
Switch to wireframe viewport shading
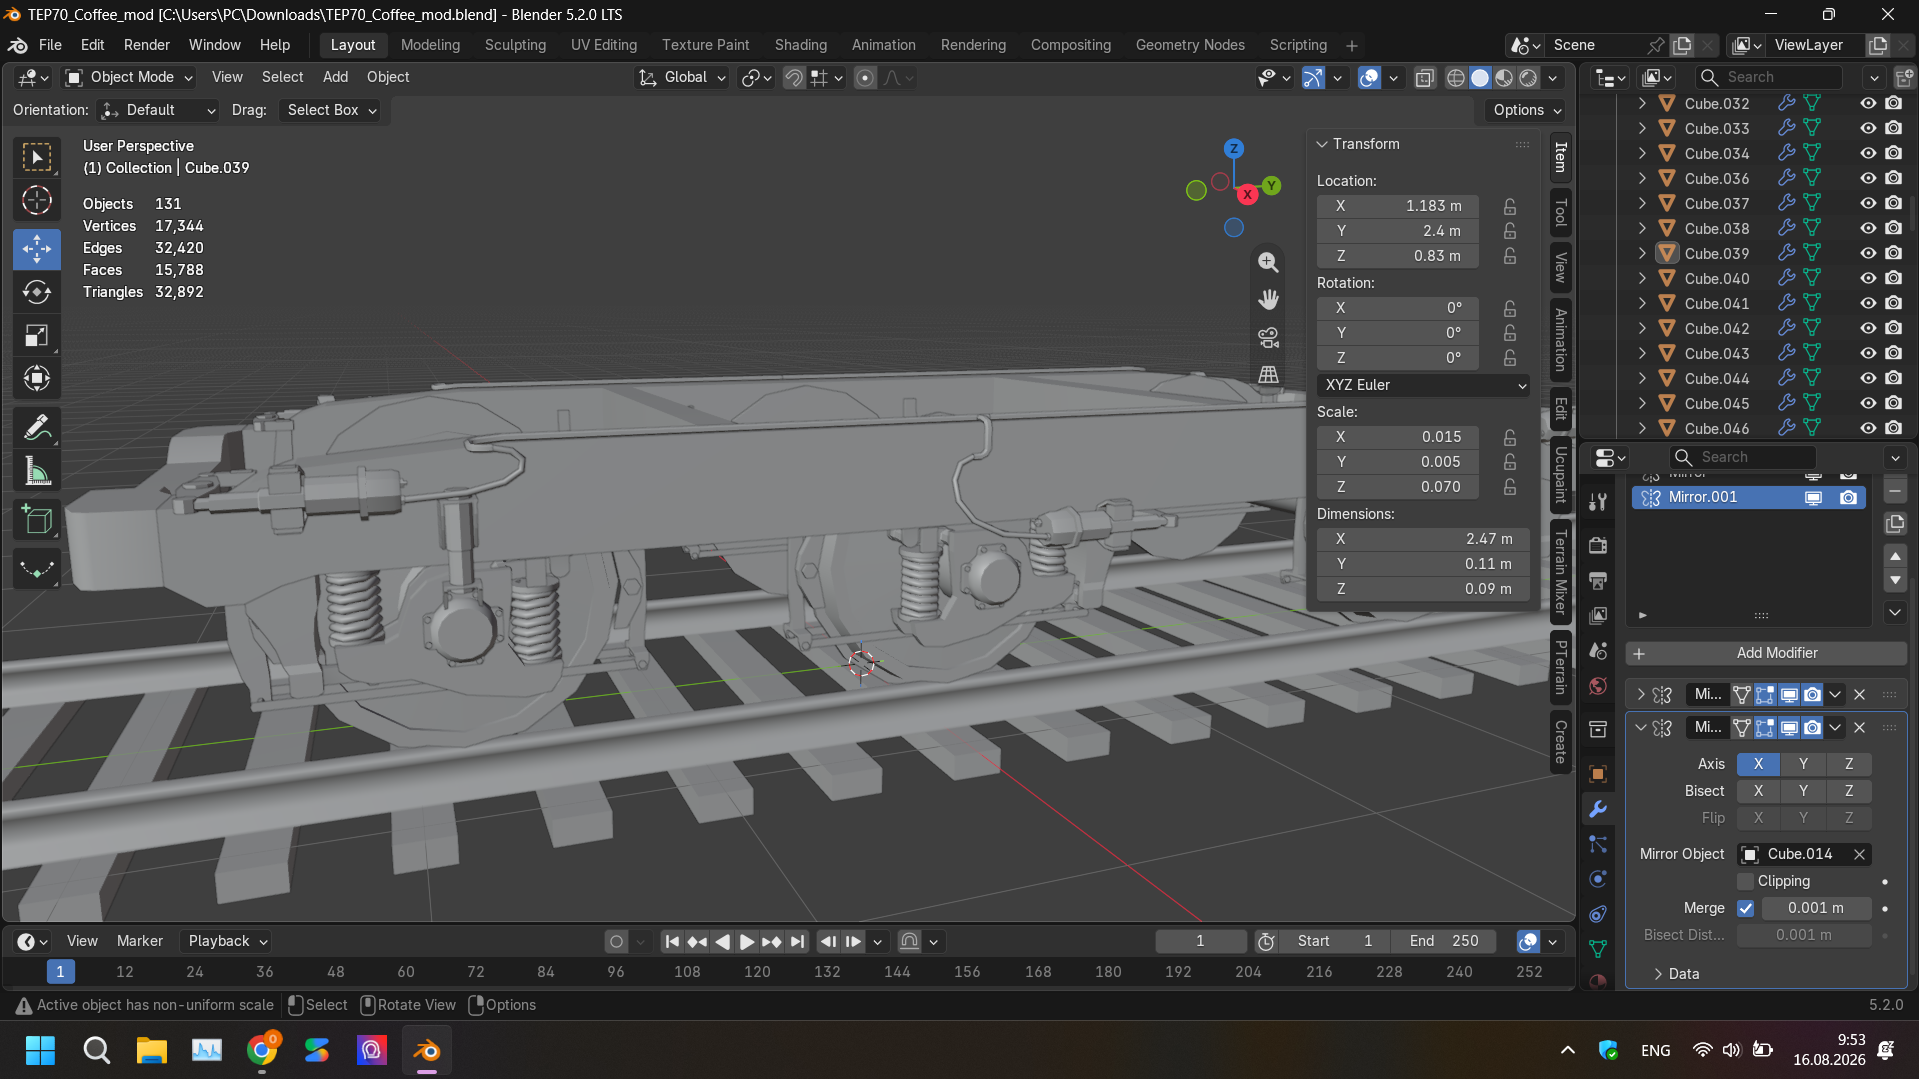point(1456,78)
